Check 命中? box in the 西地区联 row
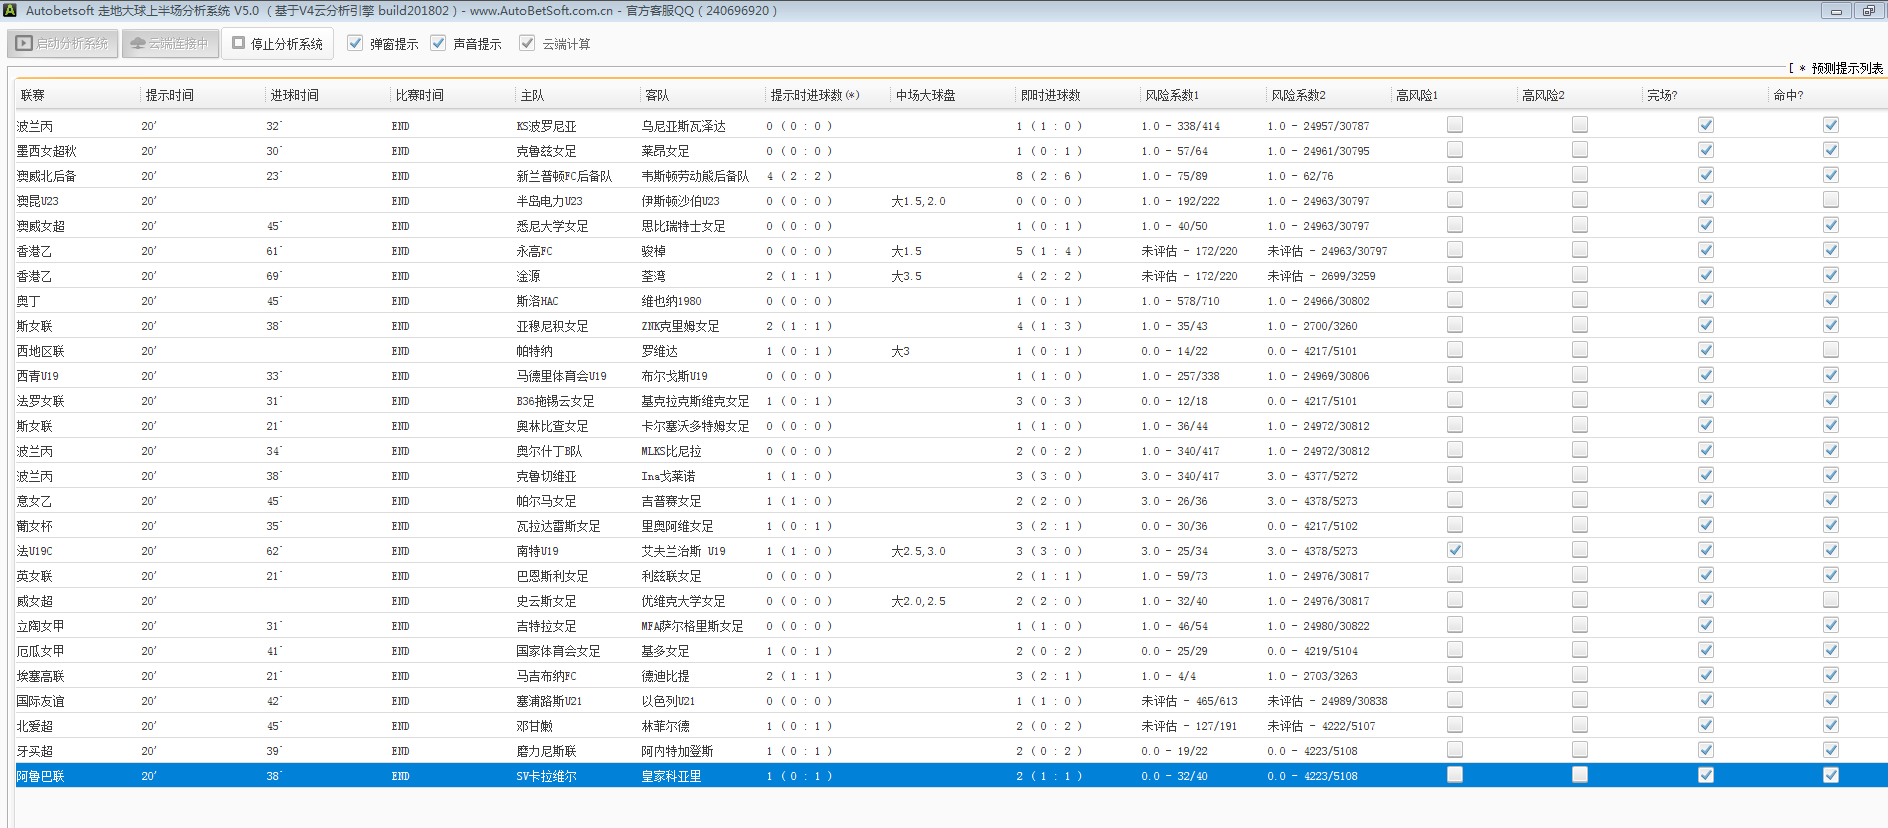Image resolution: width=1888 pixels, height=828 pixels. click(x=1831, y=350)
